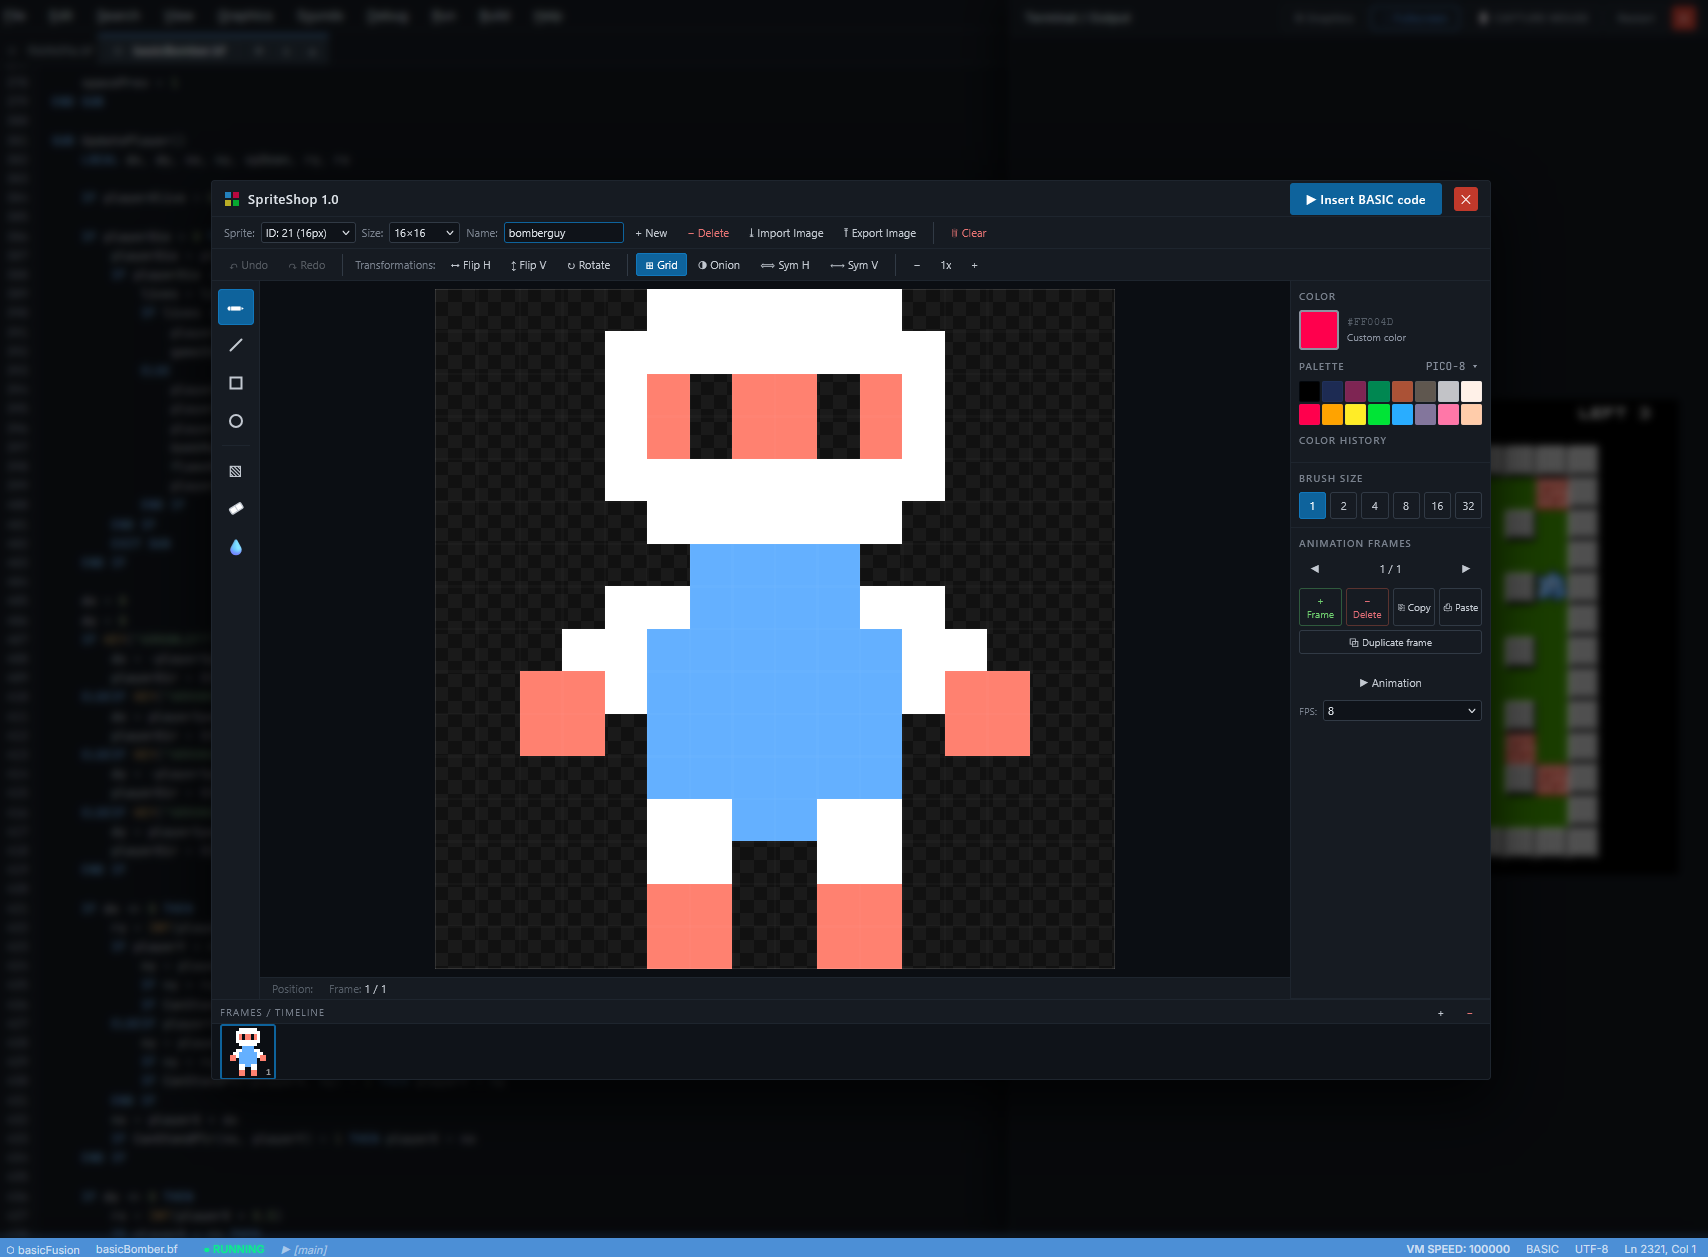Click the UTF-8 encoding status entry
1708x1257 pixels.
(1592, 1249)
